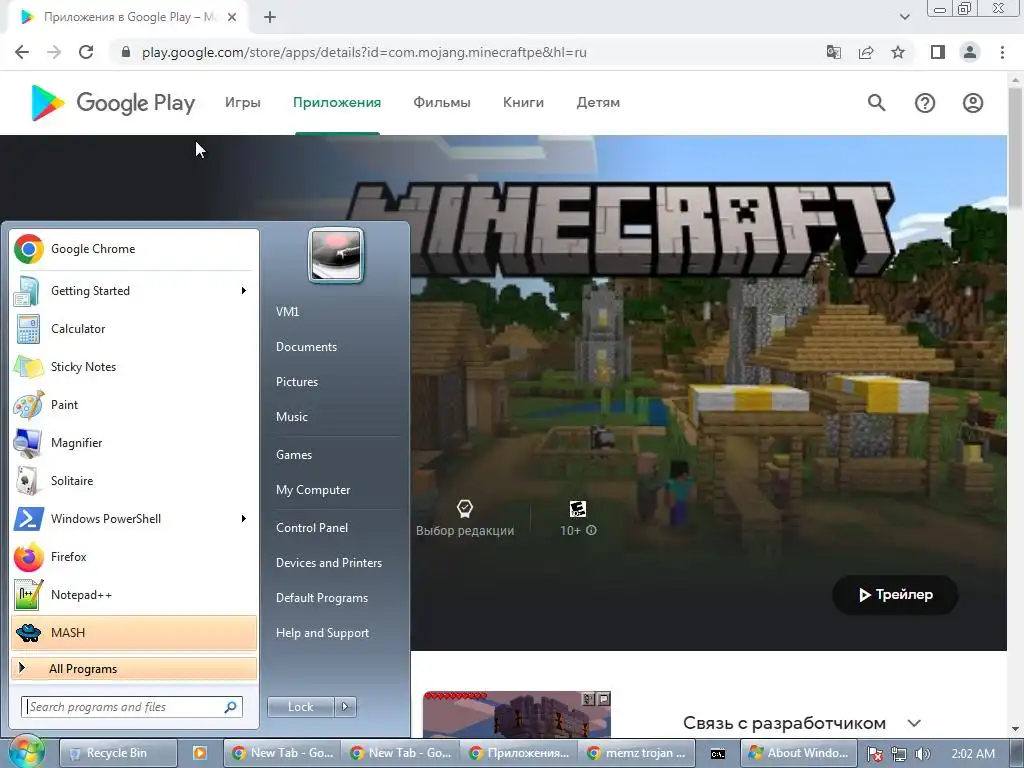Screen dimensions: 1024x768
Task: Switch to the "memz trojan" taskbar window
Action: [x=637, y=753]
